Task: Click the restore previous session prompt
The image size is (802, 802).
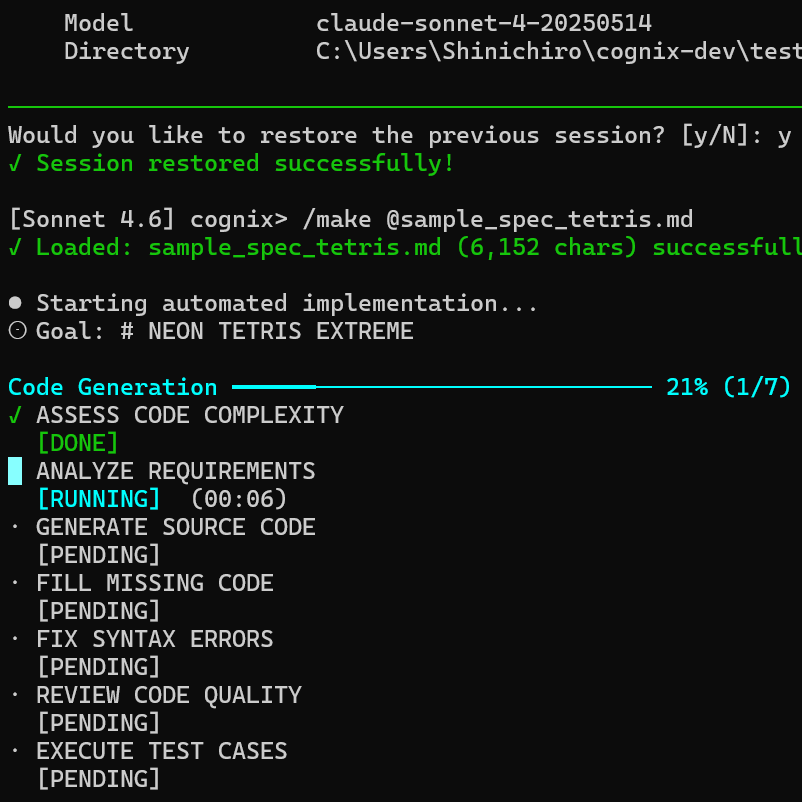Action: click(400, 136)
